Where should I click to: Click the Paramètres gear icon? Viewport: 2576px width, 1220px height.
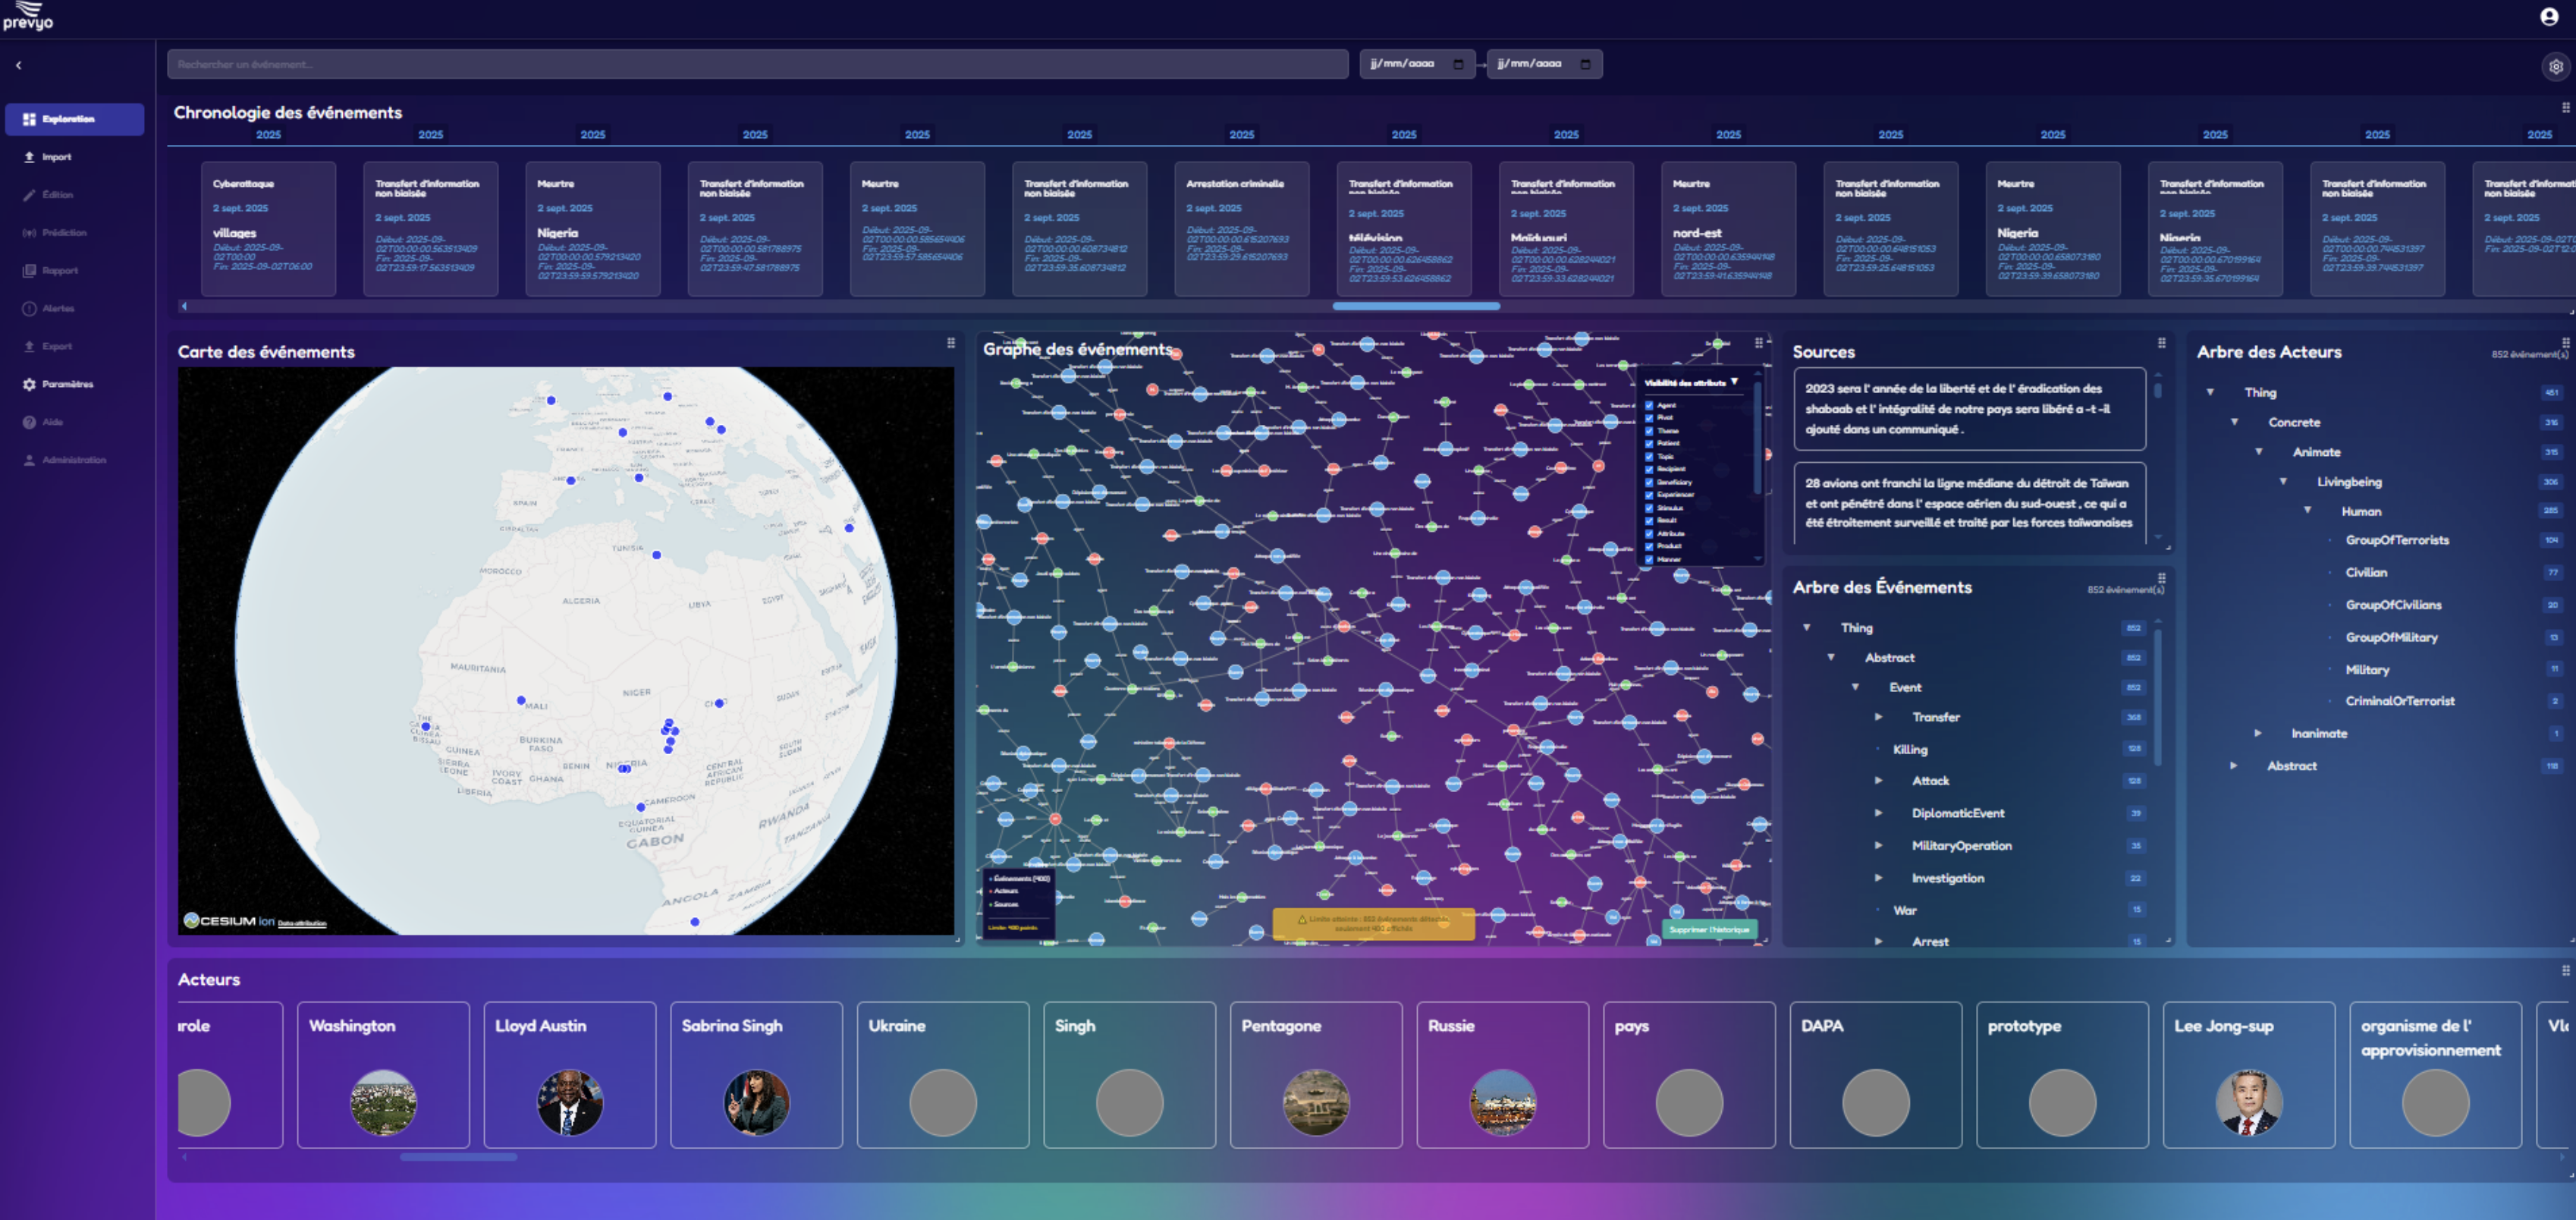coord(30,384)
